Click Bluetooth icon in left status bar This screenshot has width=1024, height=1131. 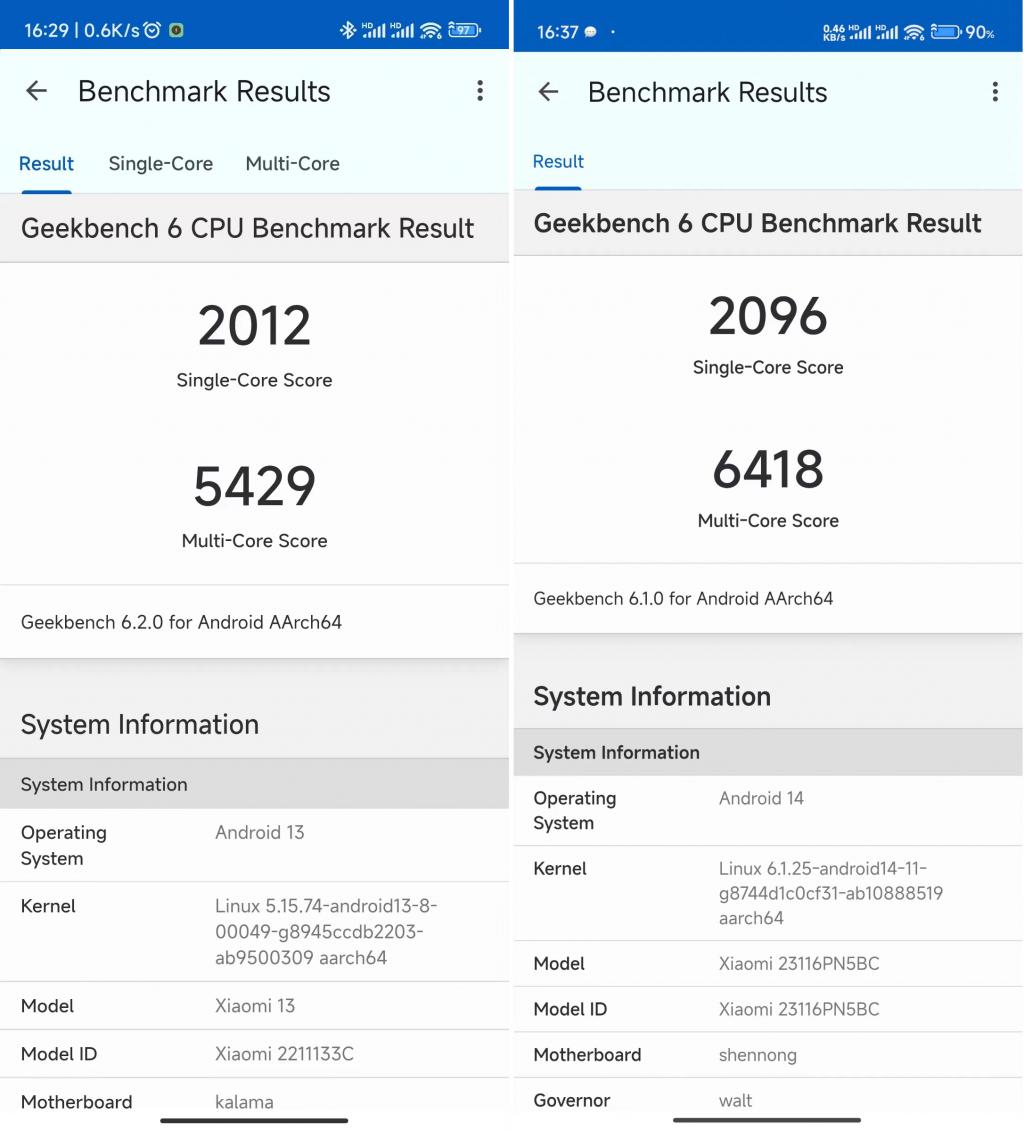click(x=348, y=30)
